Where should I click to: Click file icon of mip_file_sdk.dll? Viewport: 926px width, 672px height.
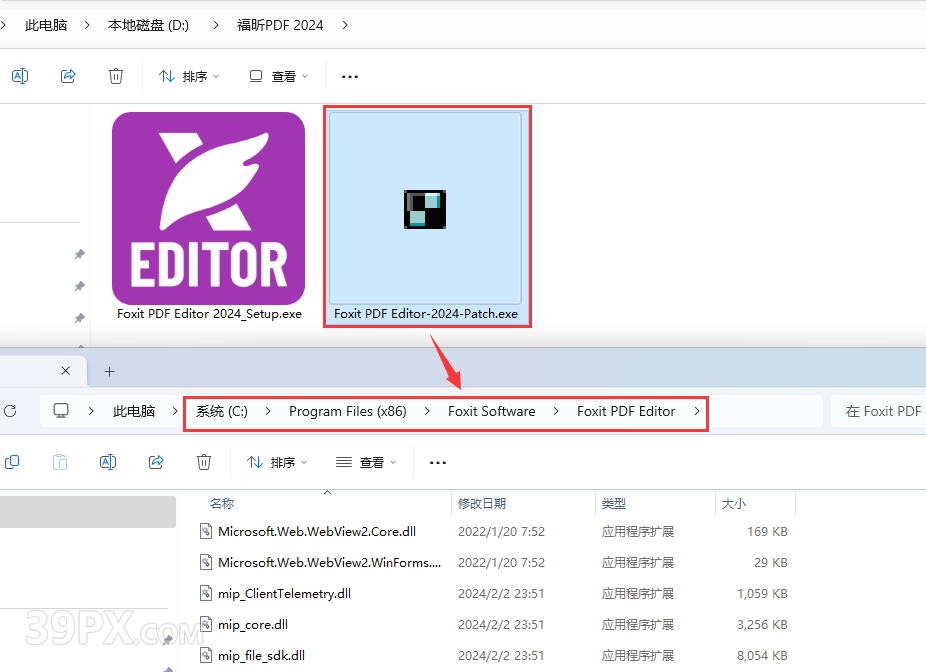click(x=206, y=655)
